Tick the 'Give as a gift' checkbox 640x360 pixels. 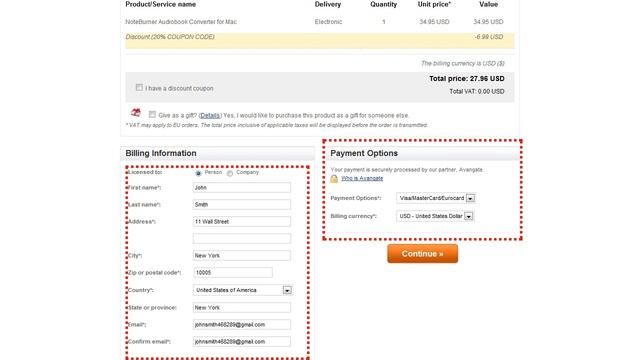click(152, 114)
